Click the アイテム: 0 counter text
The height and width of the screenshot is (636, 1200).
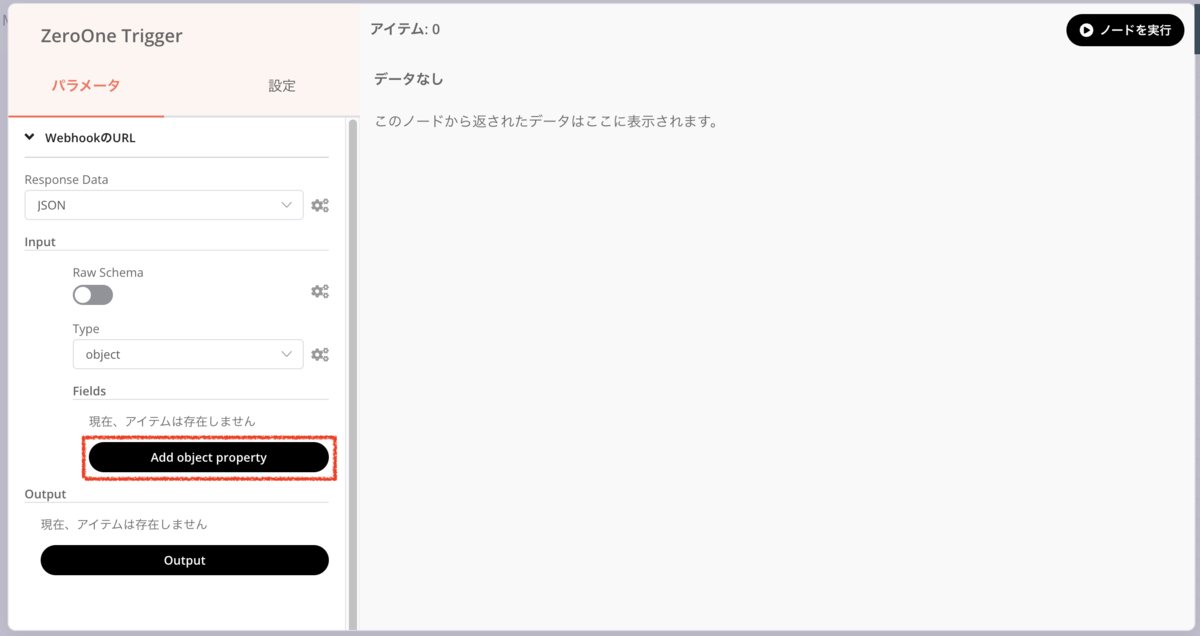click(405, 29)
